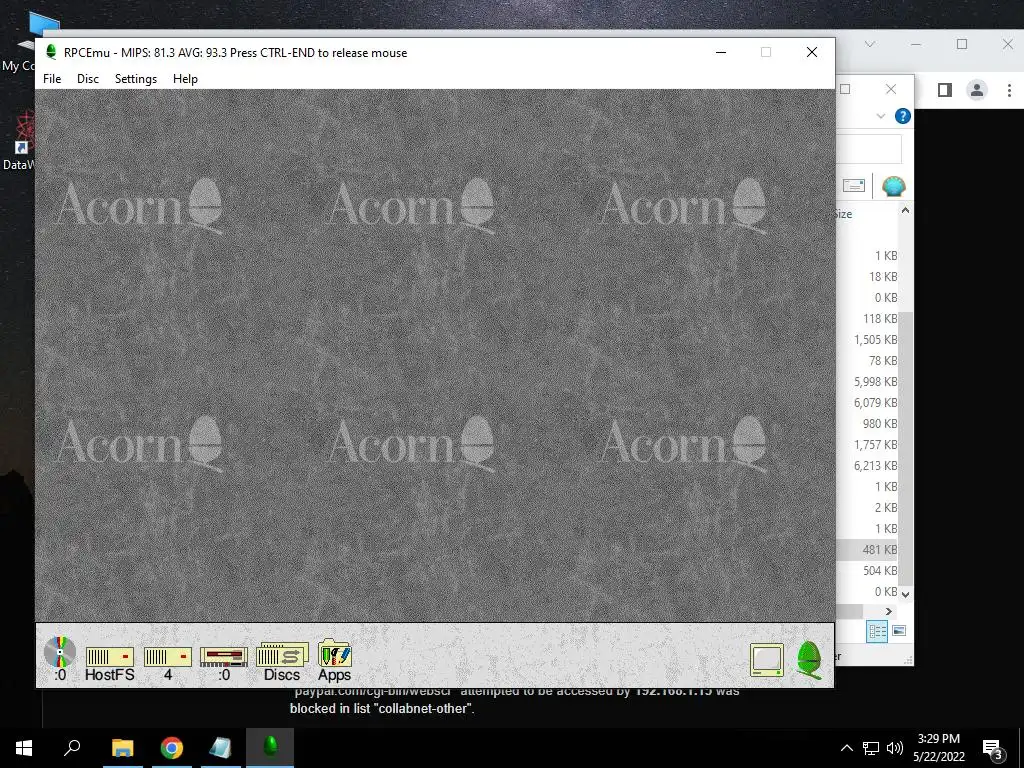This screenshot has height=768, width=1024.
Task: Open the RPCEmu File menu
Action: click(x=52, y=79)
